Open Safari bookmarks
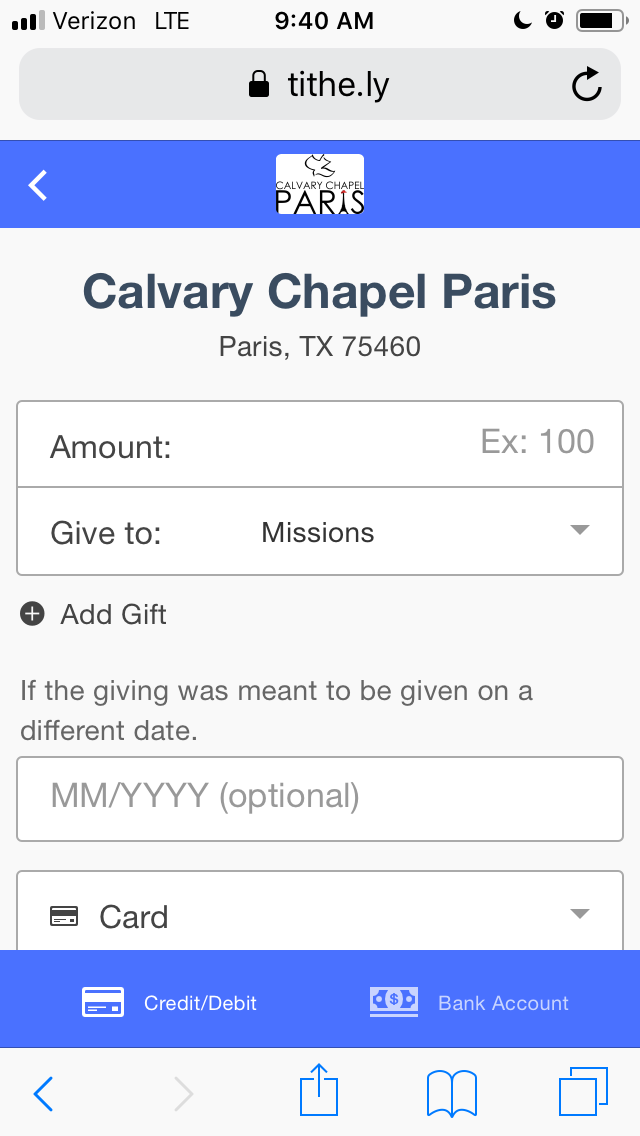Image resolution: width=640 pixels, height=1136 pixels. 451,1092
